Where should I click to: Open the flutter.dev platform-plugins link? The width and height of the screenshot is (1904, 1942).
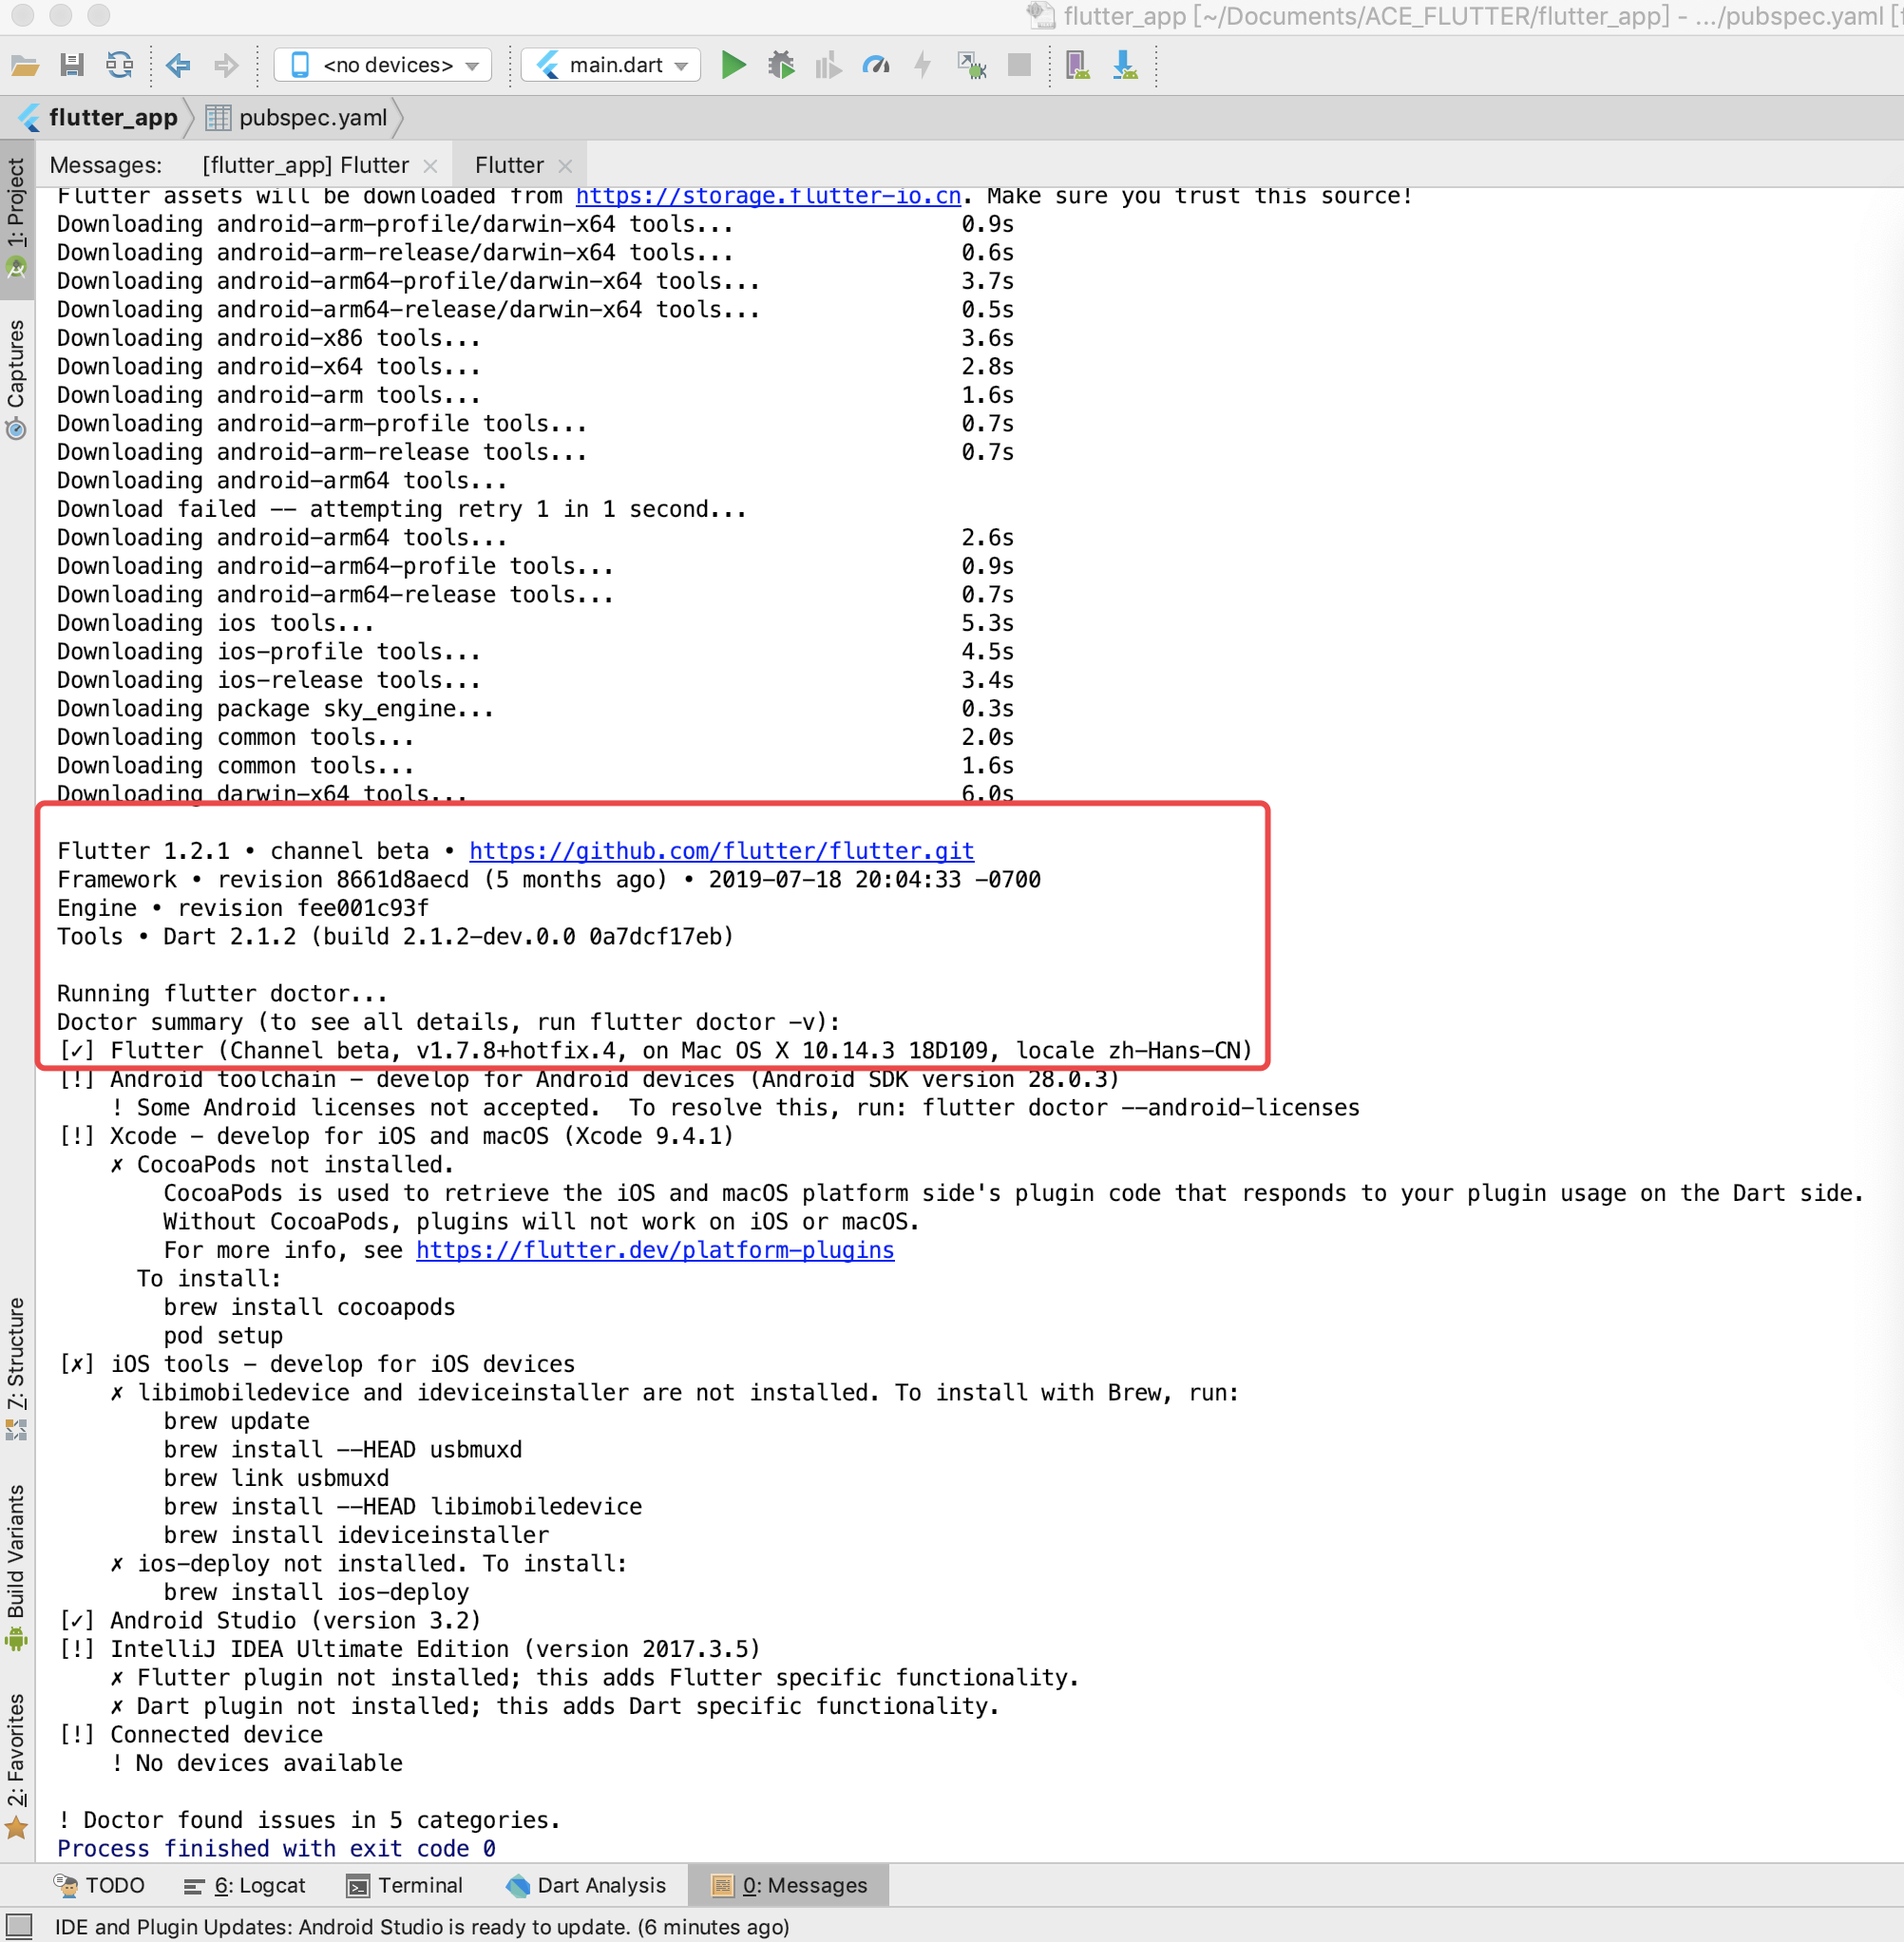(655, 1250)
